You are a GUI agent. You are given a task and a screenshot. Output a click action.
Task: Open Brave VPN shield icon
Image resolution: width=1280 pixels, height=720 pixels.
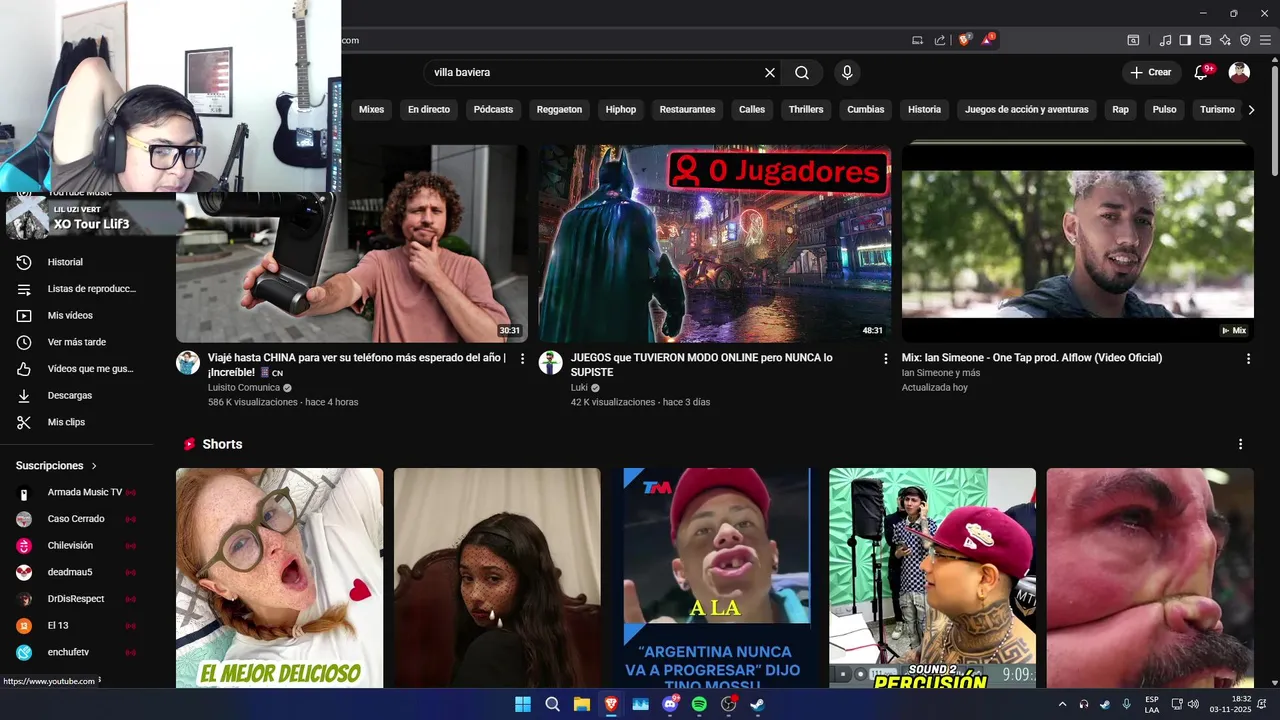click(x=1245, y=40)
